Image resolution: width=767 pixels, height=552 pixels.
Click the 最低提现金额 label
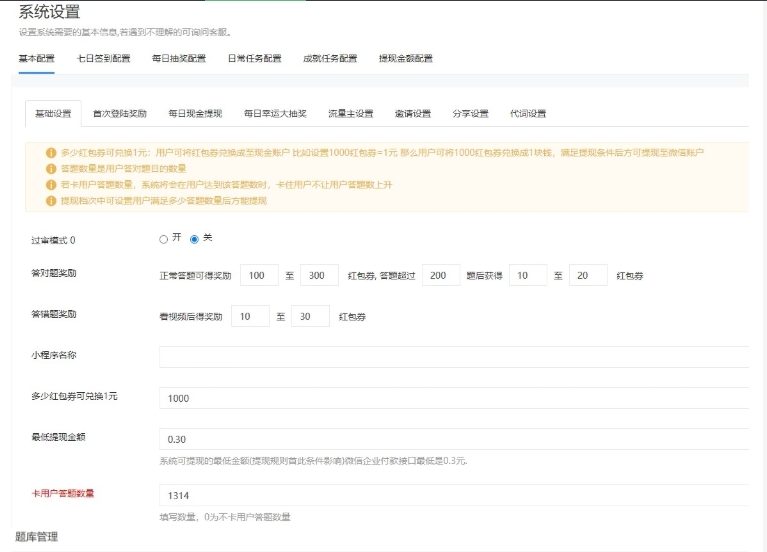pyautogui.click(x=58, y=437)
